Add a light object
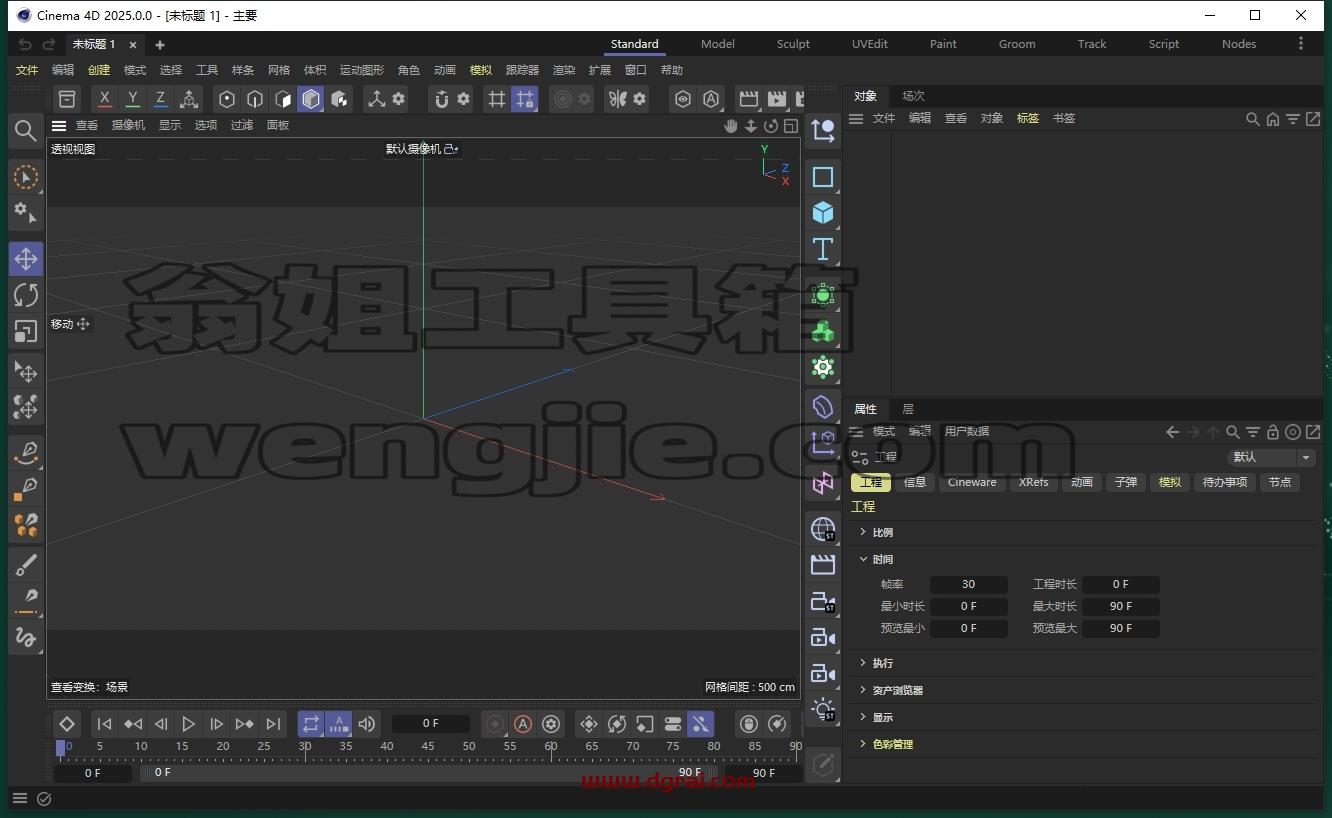This screenshot has width=1332, height=818. [823, 710]
